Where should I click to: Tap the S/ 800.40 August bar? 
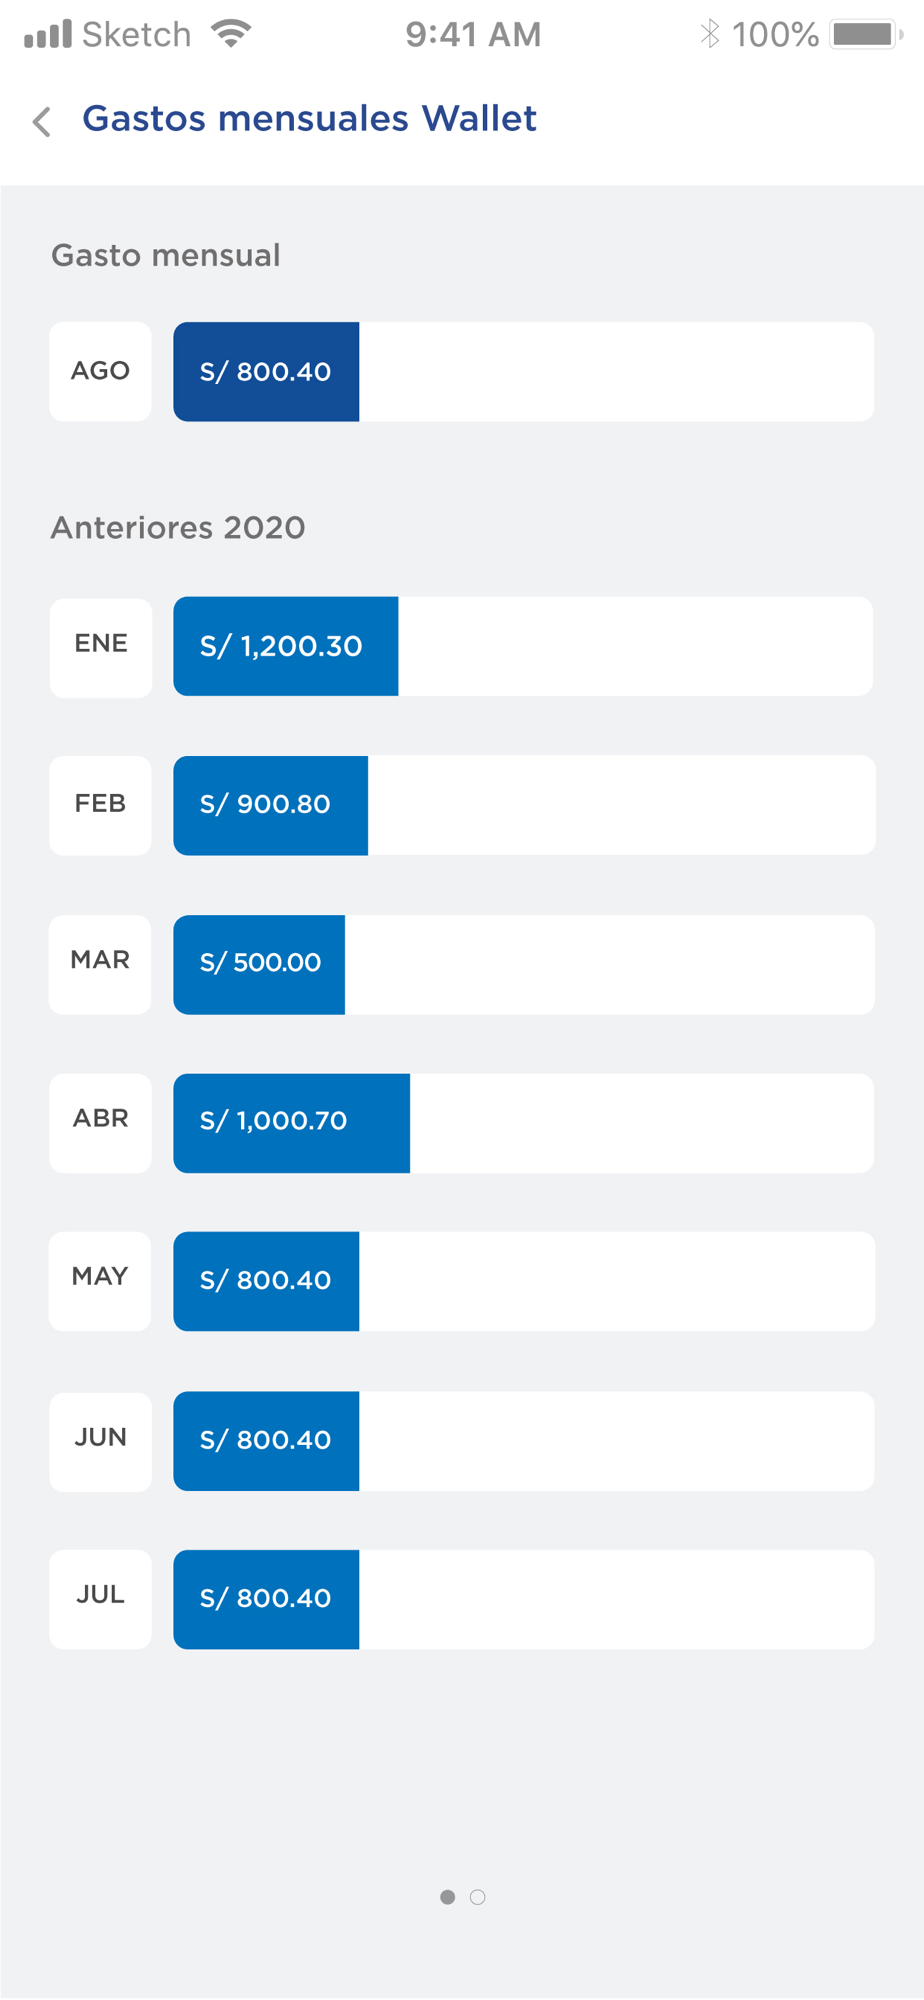266,371
